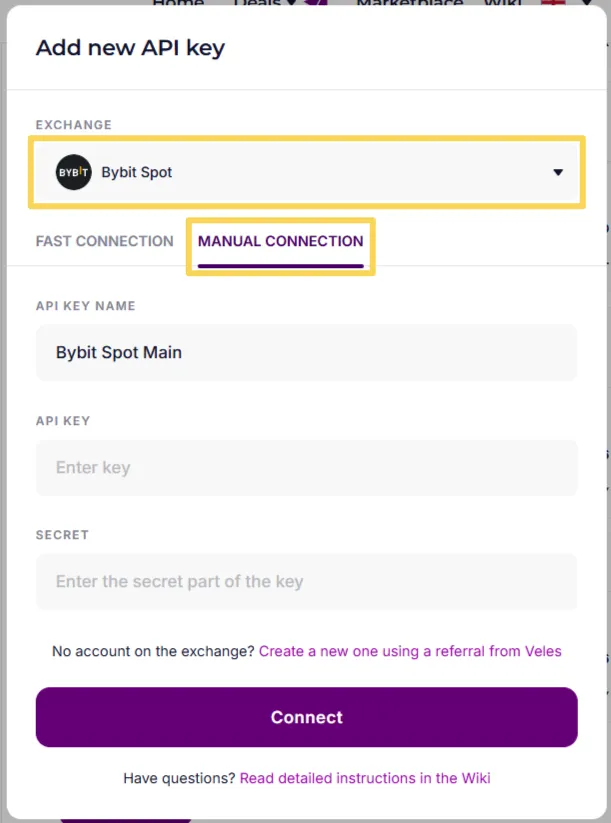Click the Secret key input field
The width and height of the screenshot is (611, 823).
coord(305,581)
